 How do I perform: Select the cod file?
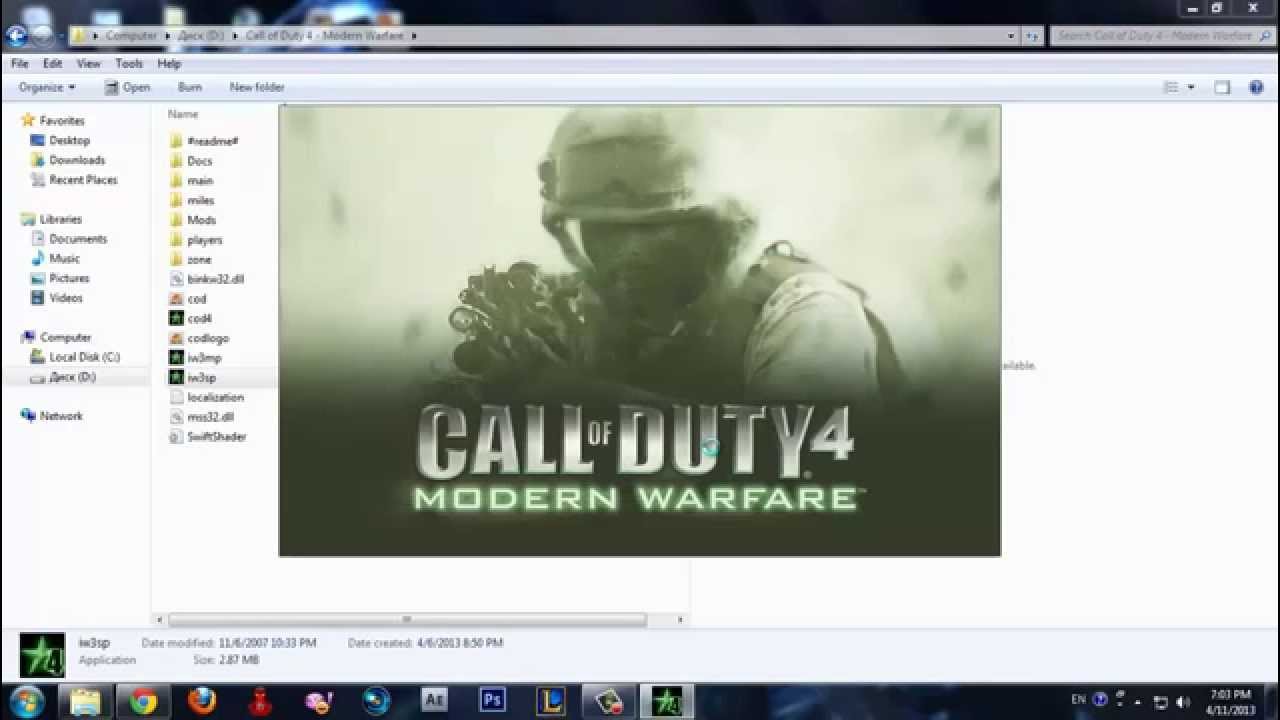tap(188, 299)
